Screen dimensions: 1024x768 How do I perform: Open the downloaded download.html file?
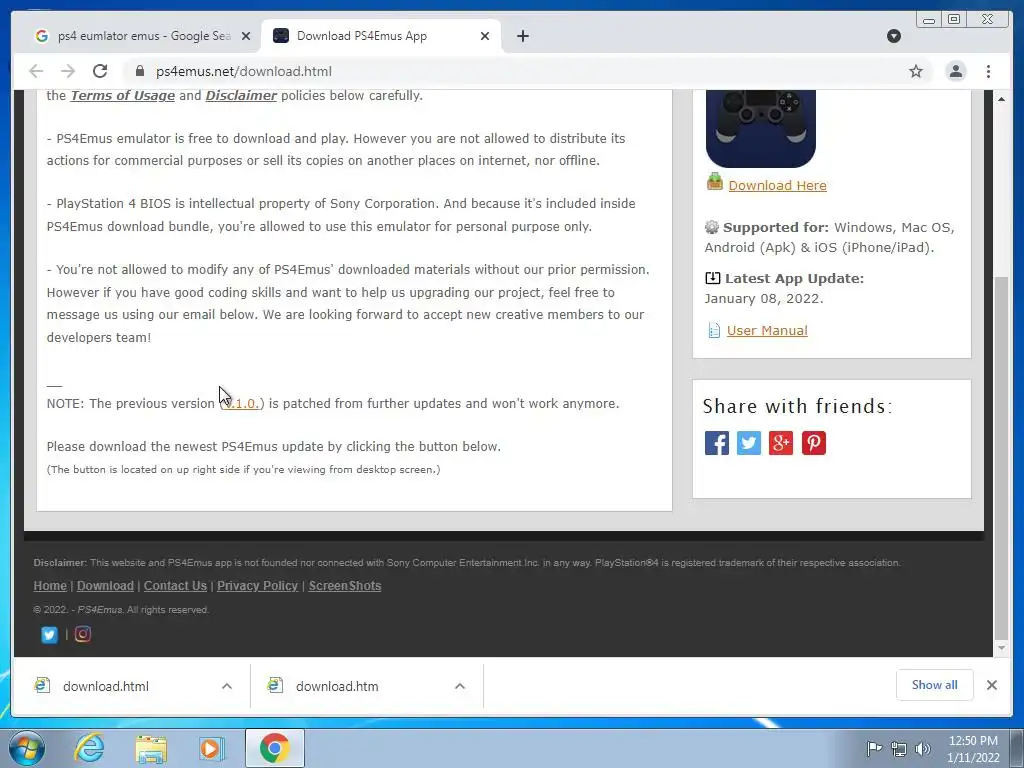[106, 686]
